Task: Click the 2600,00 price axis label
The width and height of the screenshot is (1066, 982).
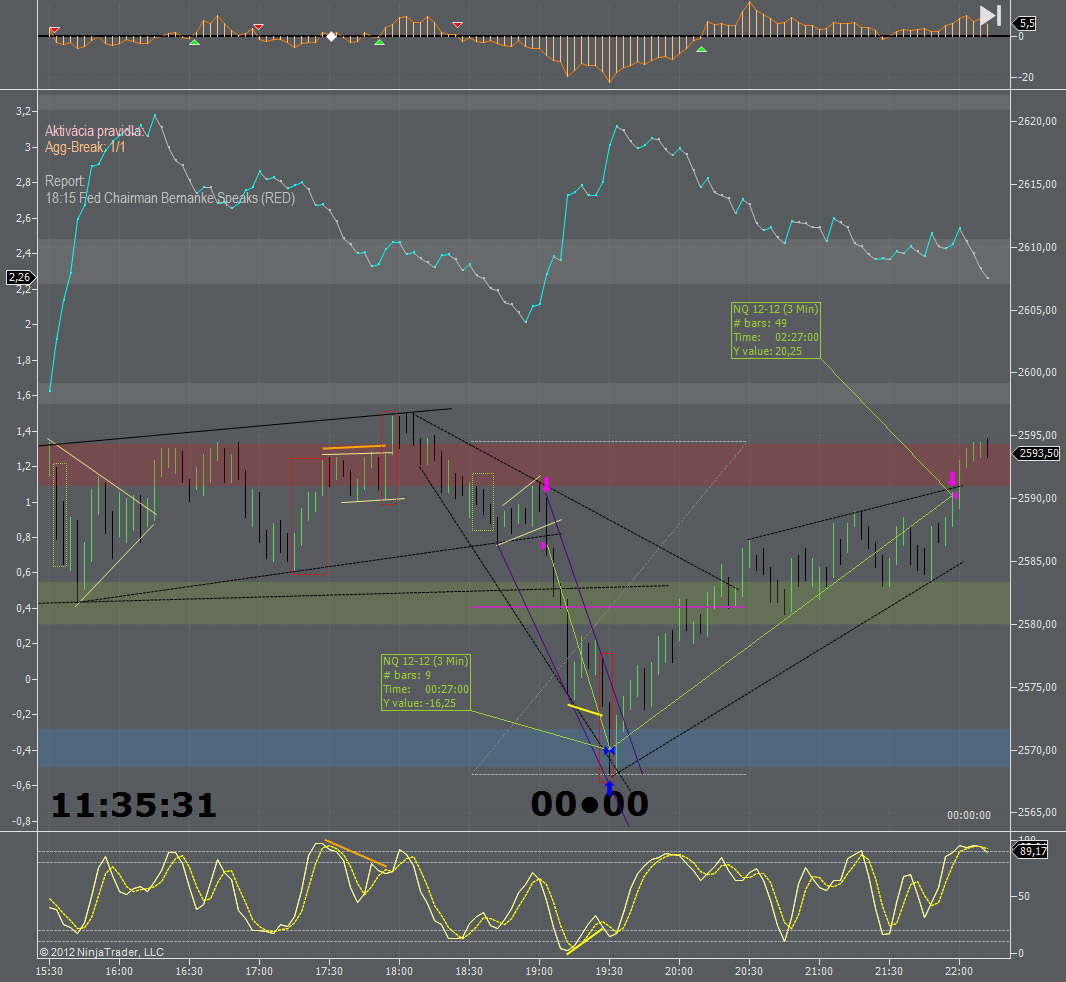Action: 1037,372
